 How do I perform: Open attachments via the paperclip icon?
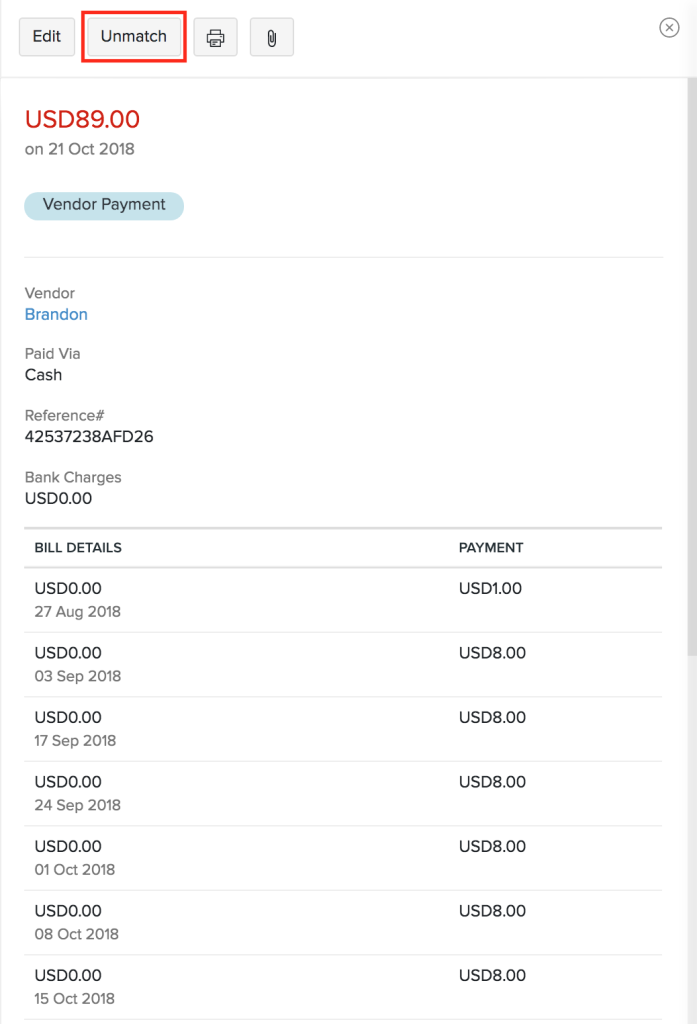pos(271,38)
